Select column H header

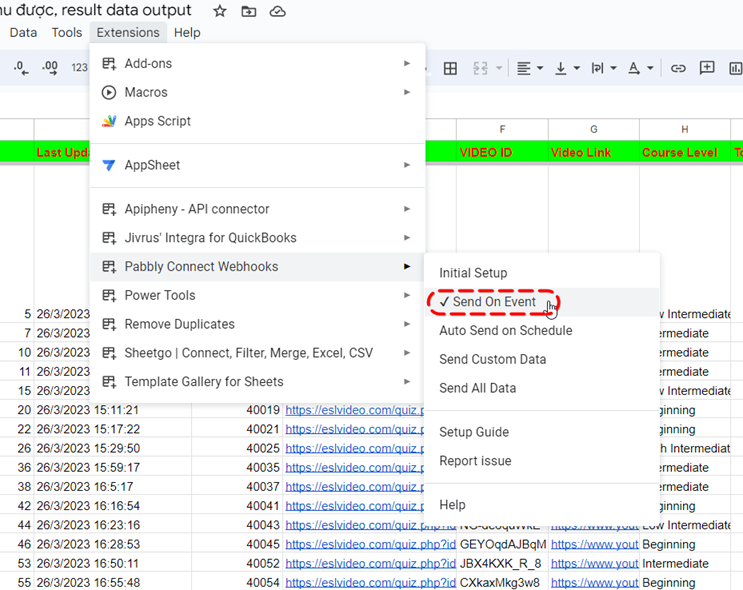pos(685,129)
